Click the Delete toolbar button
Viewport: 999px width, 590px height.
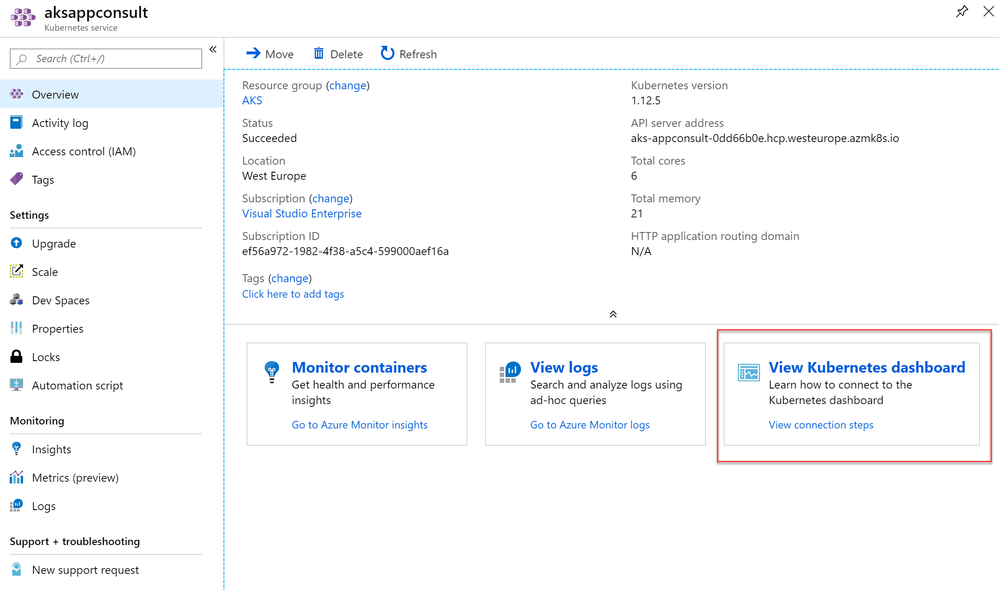[338, 54]
